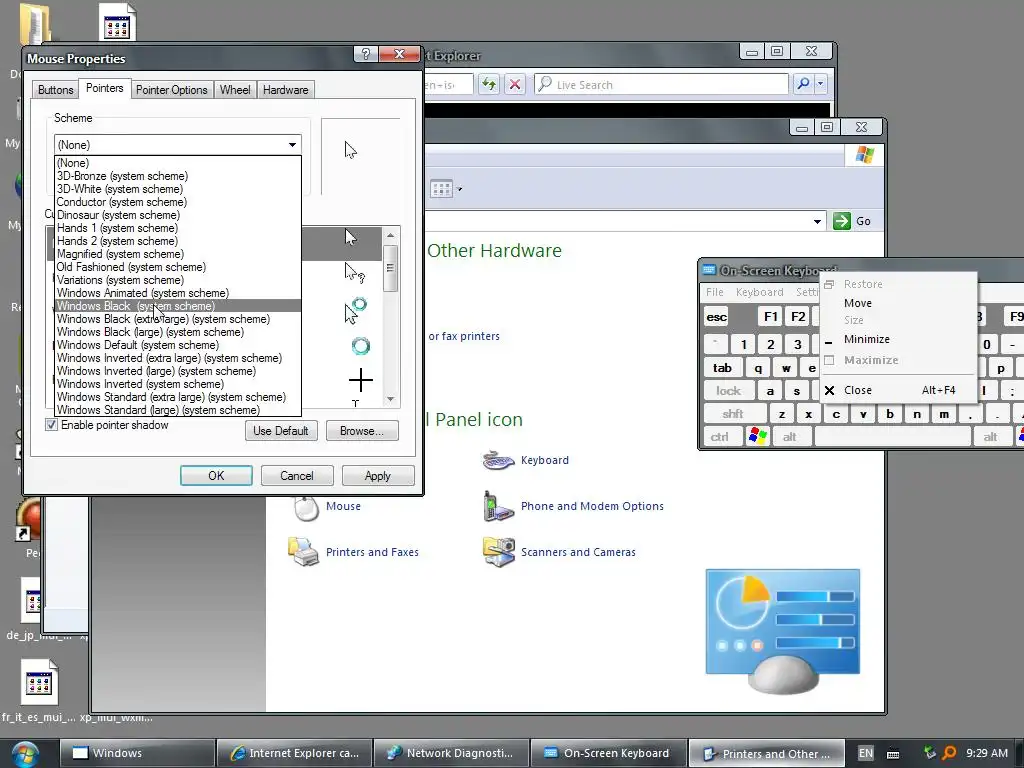Click the esc key on On-Screen Keyboard
The image size is (1024, 768).
click(716, 317)
